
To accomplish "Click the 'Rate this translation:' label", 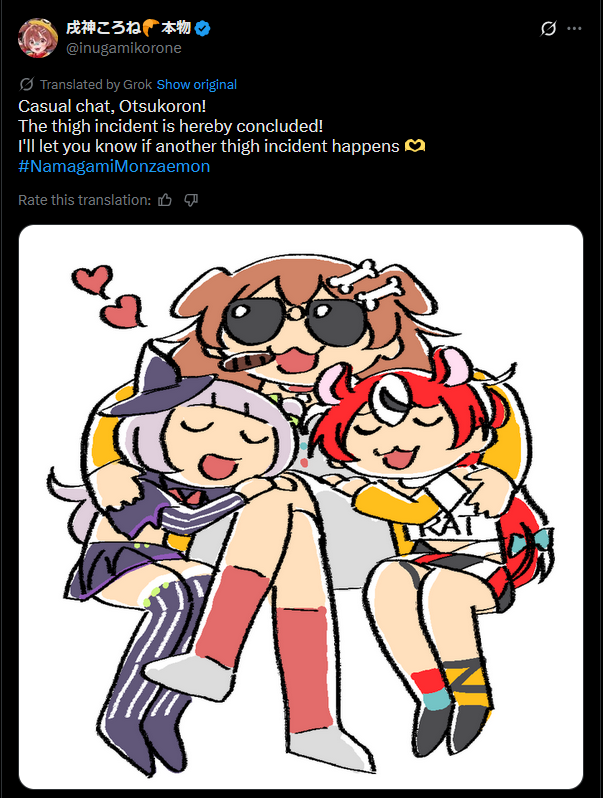I will click(84, 200).
